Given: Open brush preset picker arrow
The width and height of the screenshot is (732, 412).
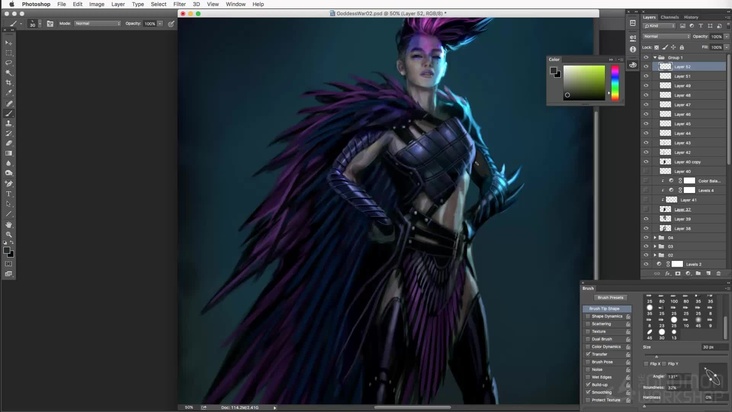Looking at the screenshot, I should (40, 23).
